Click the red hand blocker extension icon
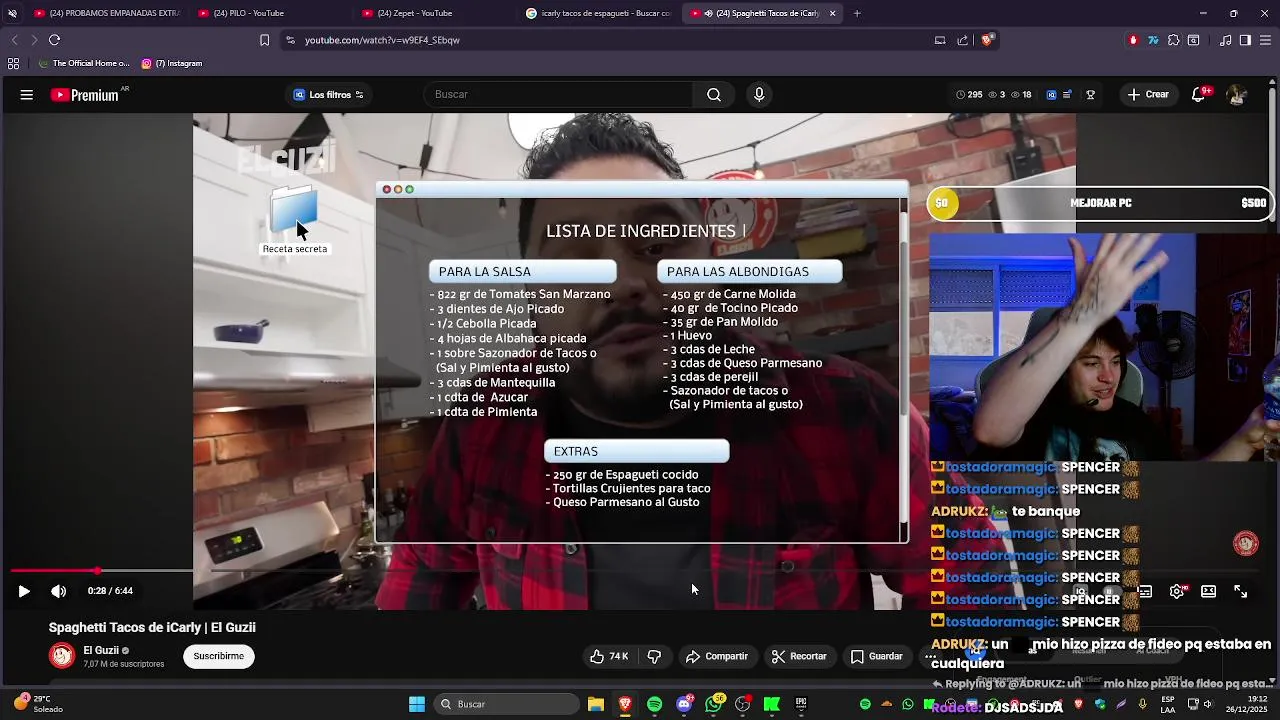Screen dimensions: 1280x720 coord(1133,40)
